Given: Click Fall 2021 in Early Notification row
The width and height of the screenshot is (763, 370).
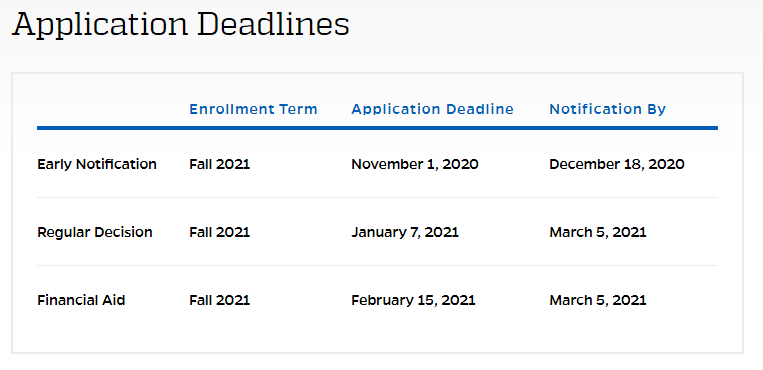Looking at the screenshot, I should coord(219,164).
